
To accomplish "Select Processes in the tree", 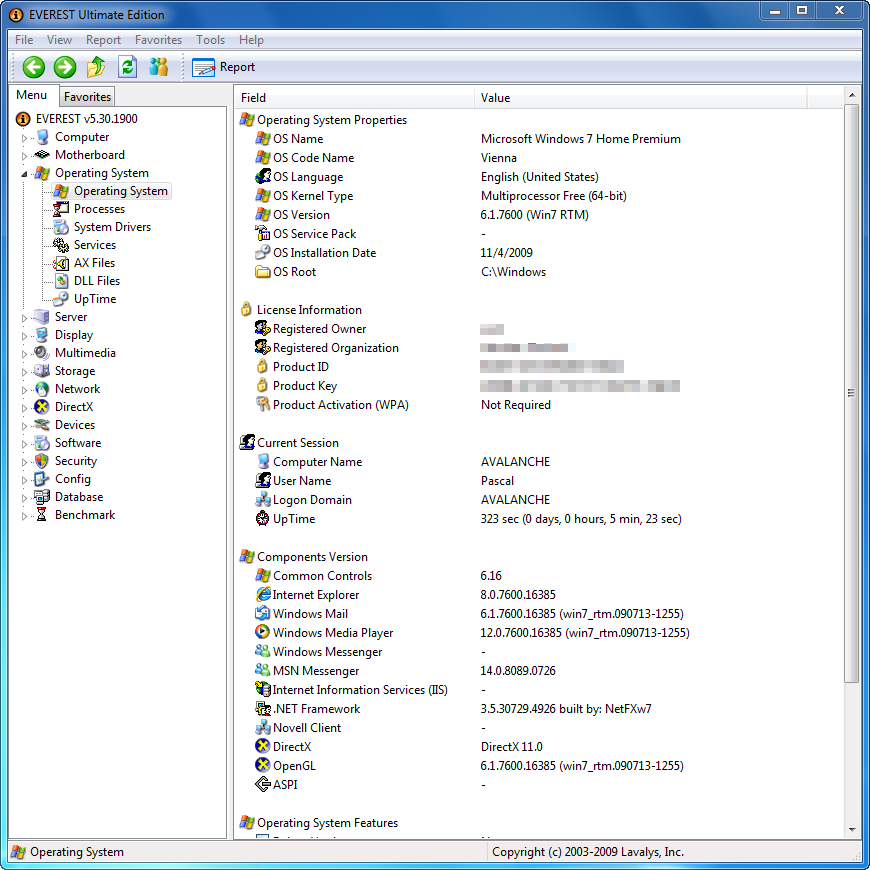I will coord(99,209).
